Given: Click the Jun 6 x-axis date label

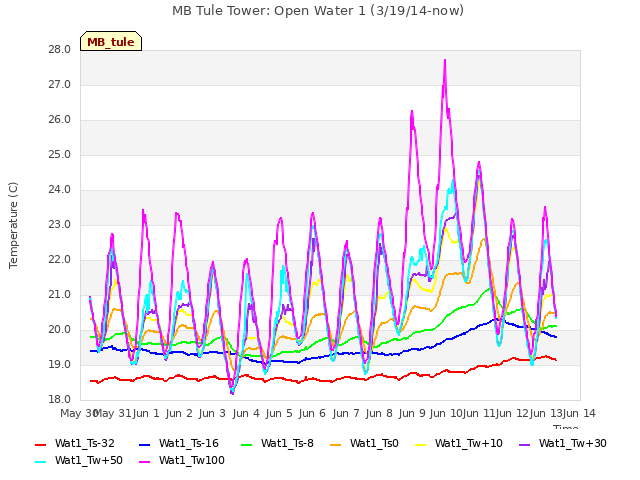Looking at the screenshot, I should pyautogui.click(x=312, y=414).
